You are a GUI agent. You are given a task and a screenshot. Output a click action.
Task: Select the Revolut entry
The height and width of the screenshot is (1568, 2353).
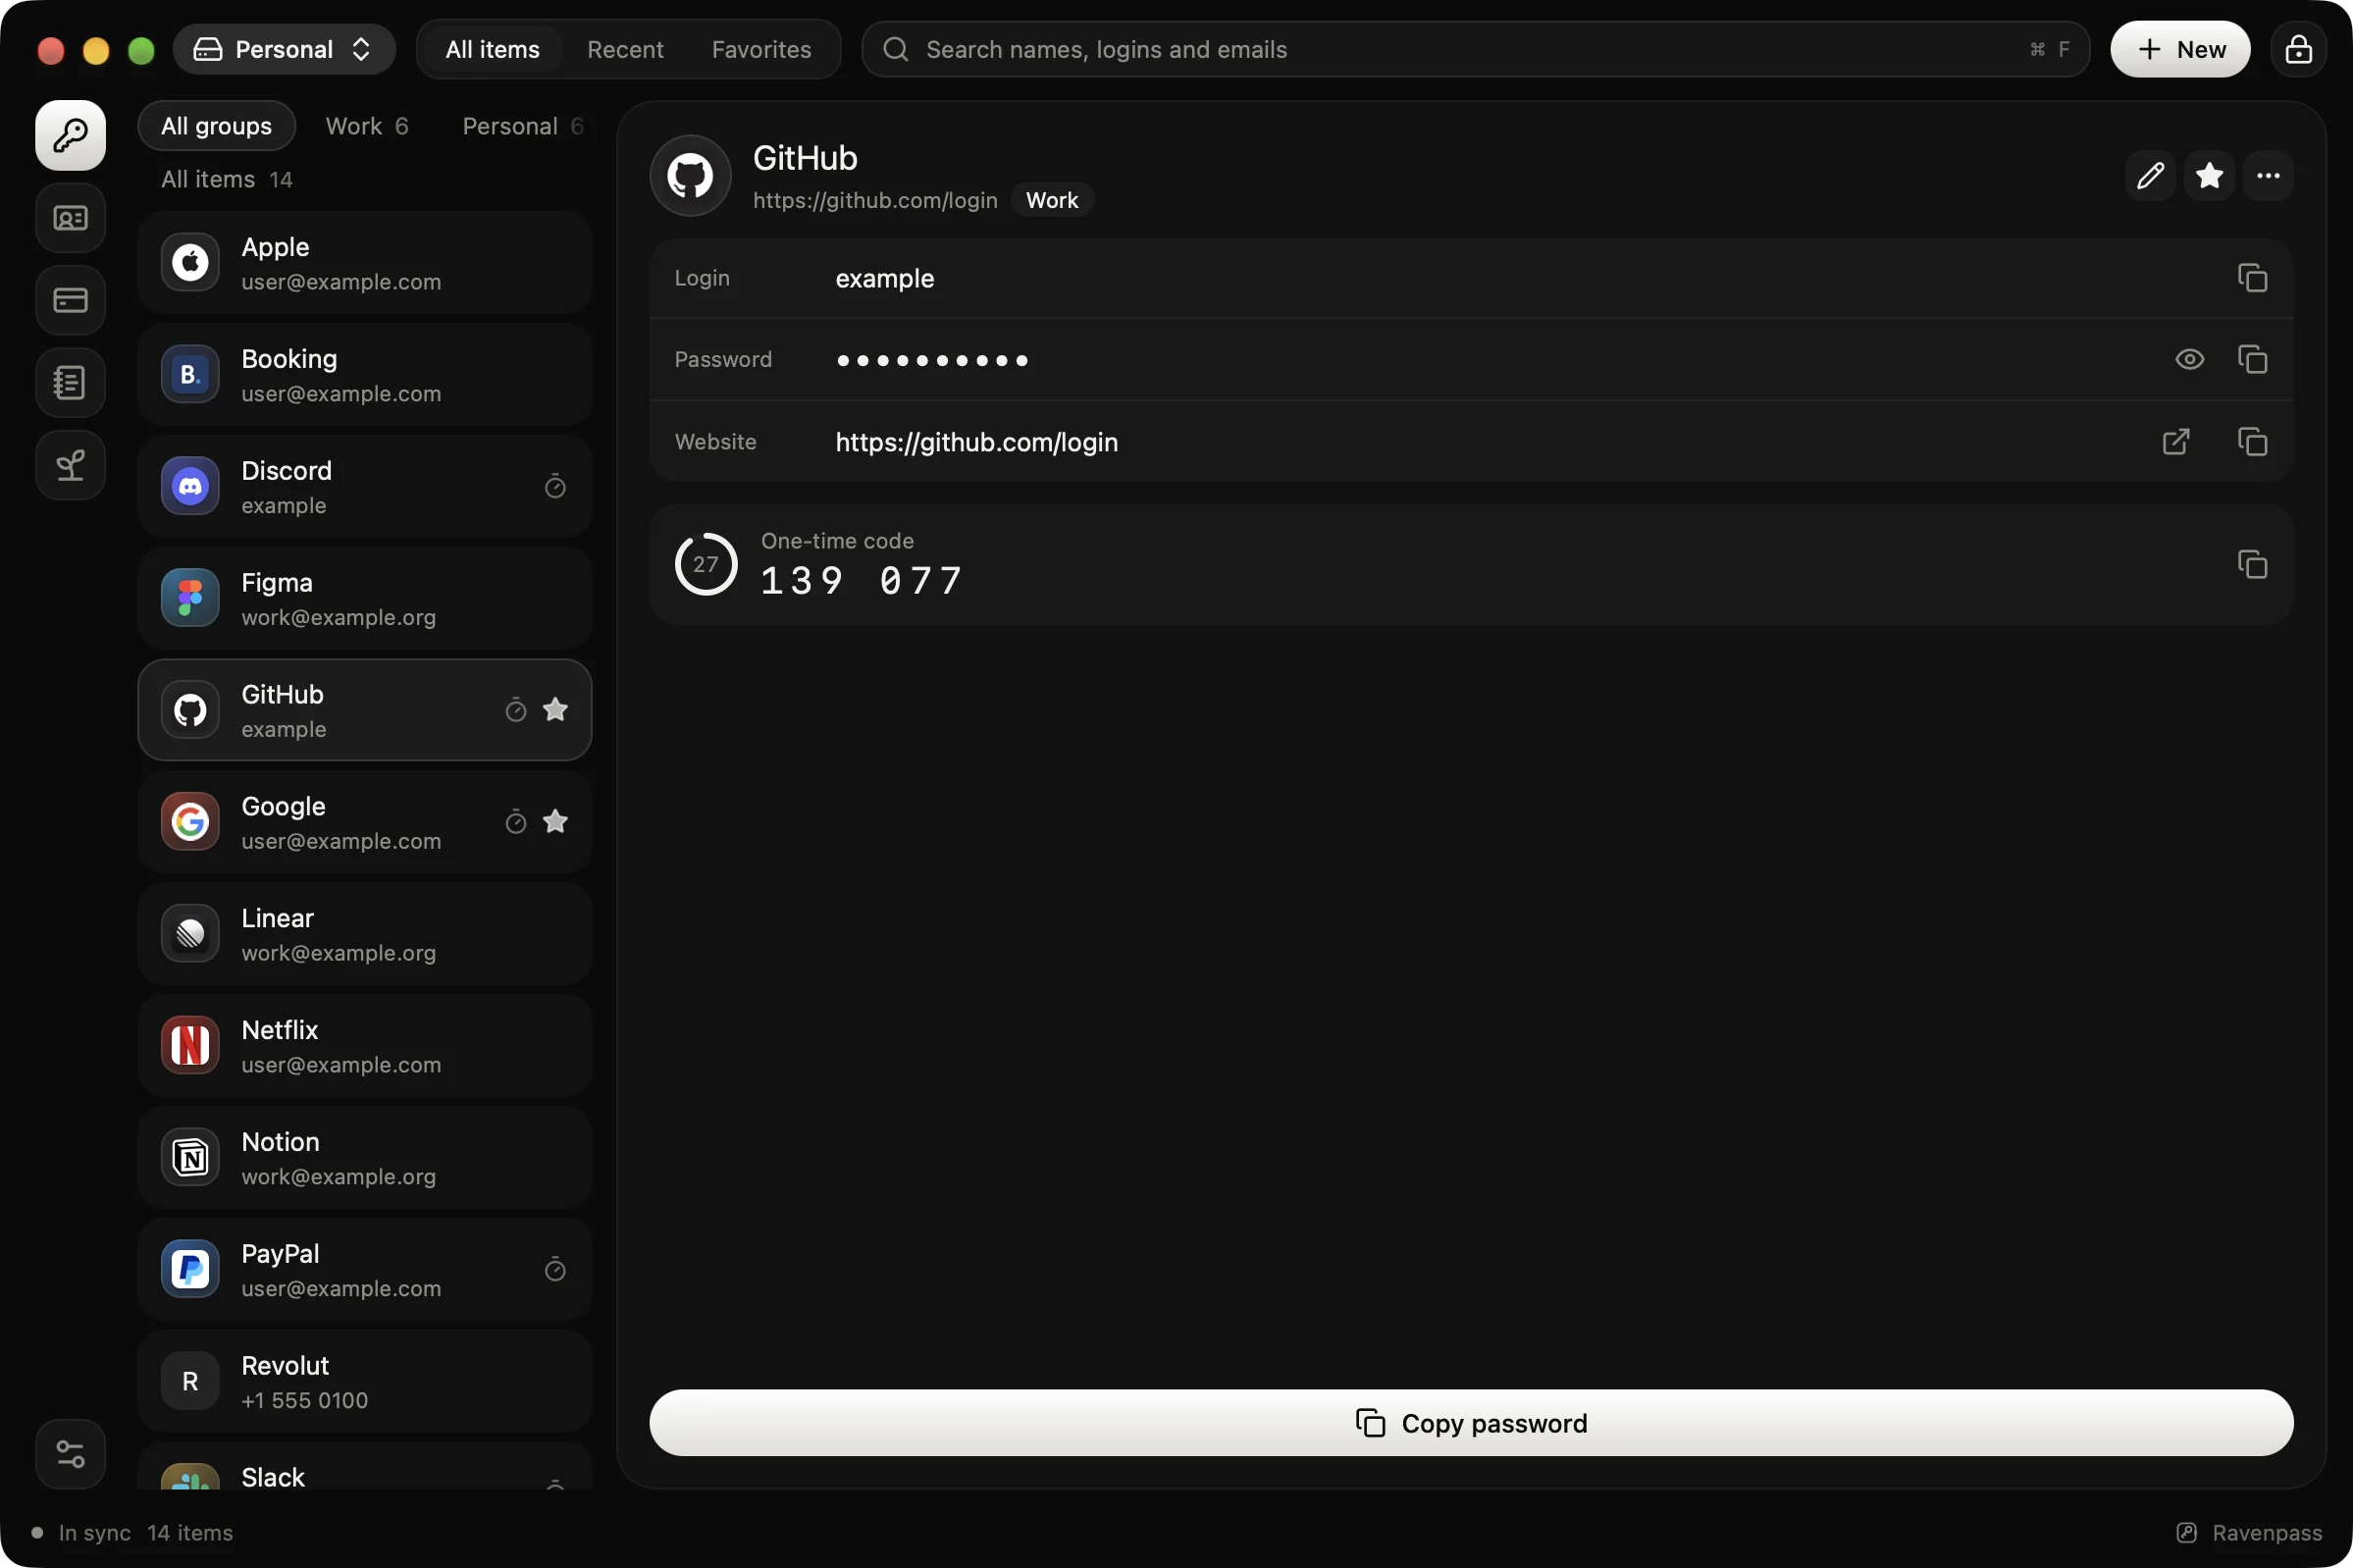365,1382
